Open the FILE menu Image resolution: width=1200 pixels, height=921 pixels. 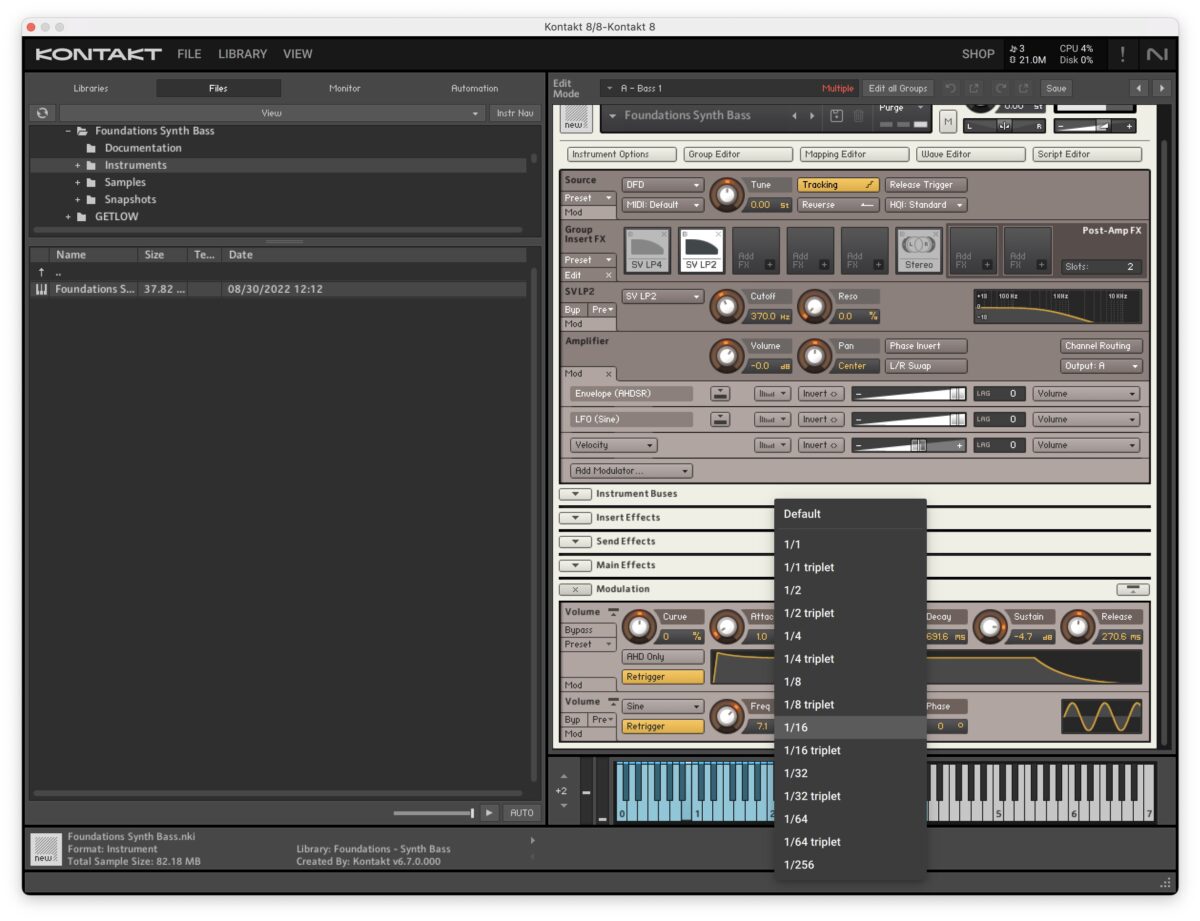click(189, 54)
